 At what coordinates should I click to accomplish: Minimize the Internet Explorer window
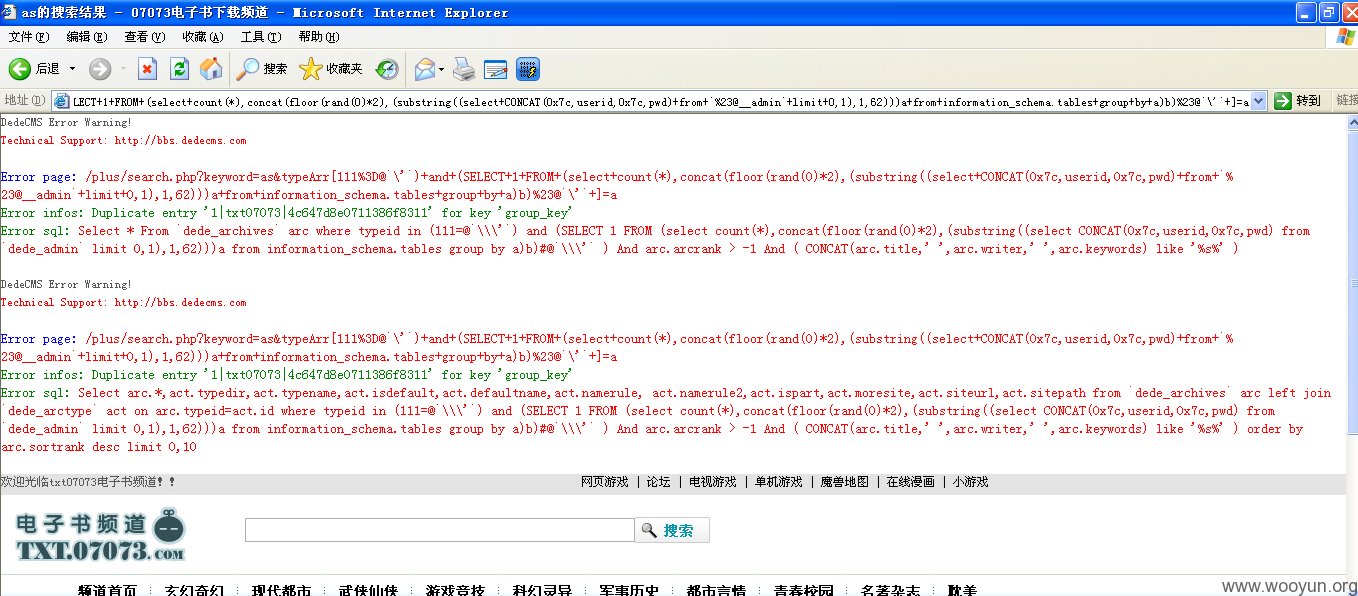1305,13
